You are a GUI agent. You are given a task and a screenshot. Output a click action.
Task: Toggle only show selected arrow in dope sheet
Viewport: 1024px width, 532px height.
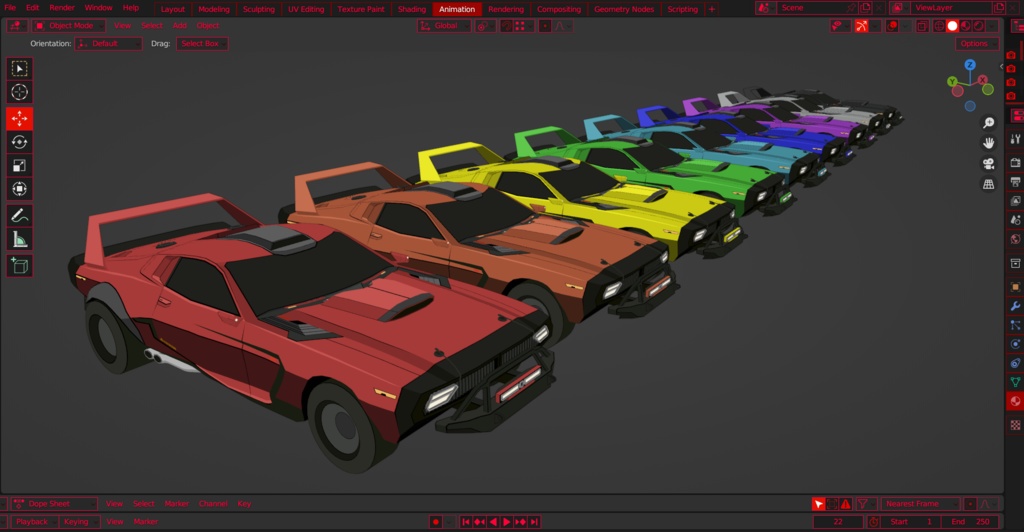pos(818,504)
